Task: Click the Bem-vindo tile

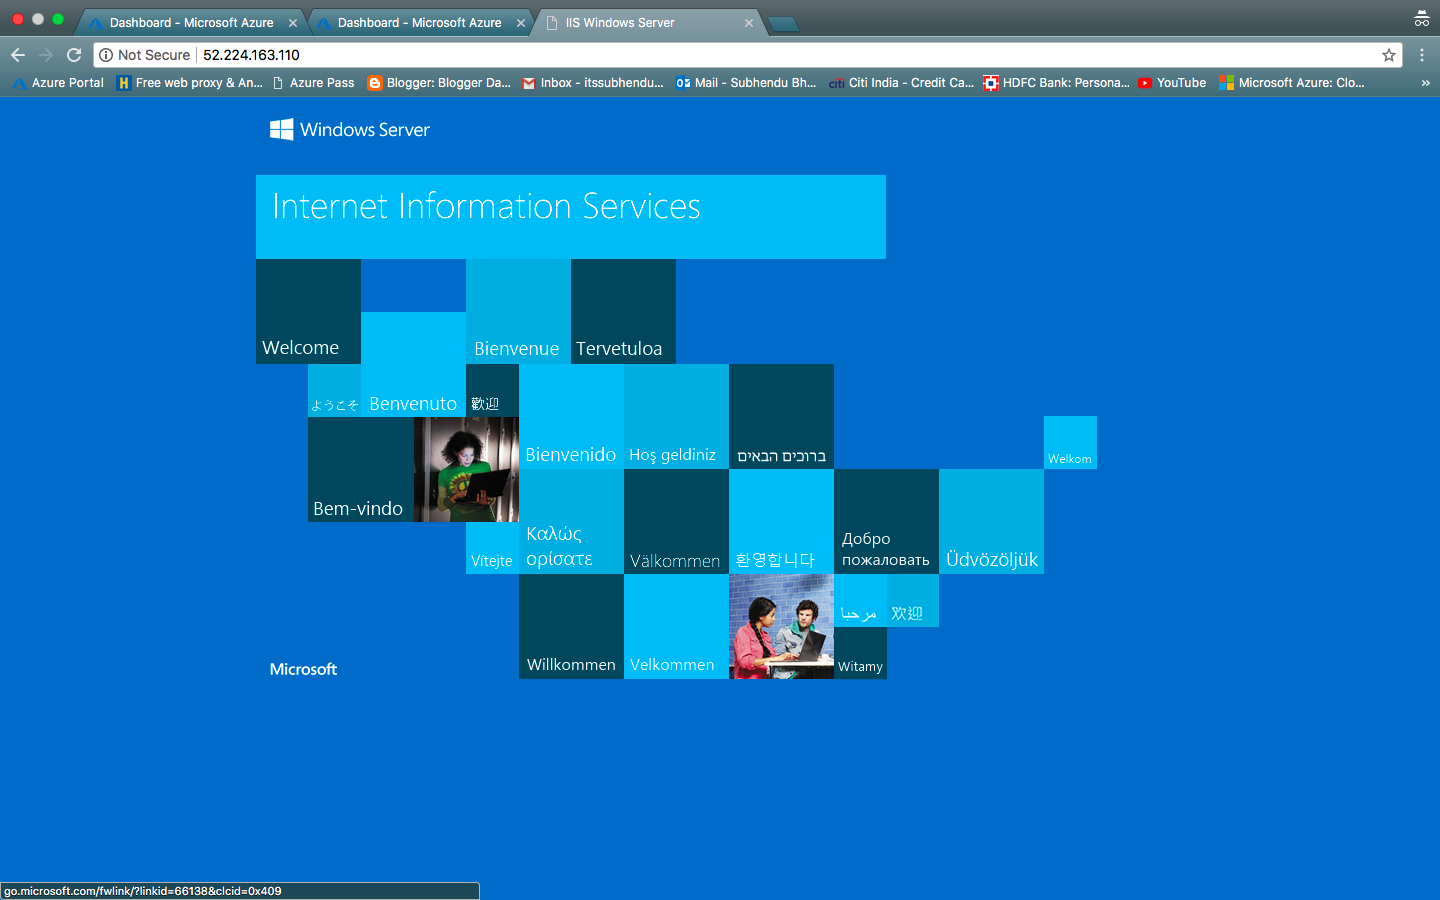Action: (x=360, y=470)
